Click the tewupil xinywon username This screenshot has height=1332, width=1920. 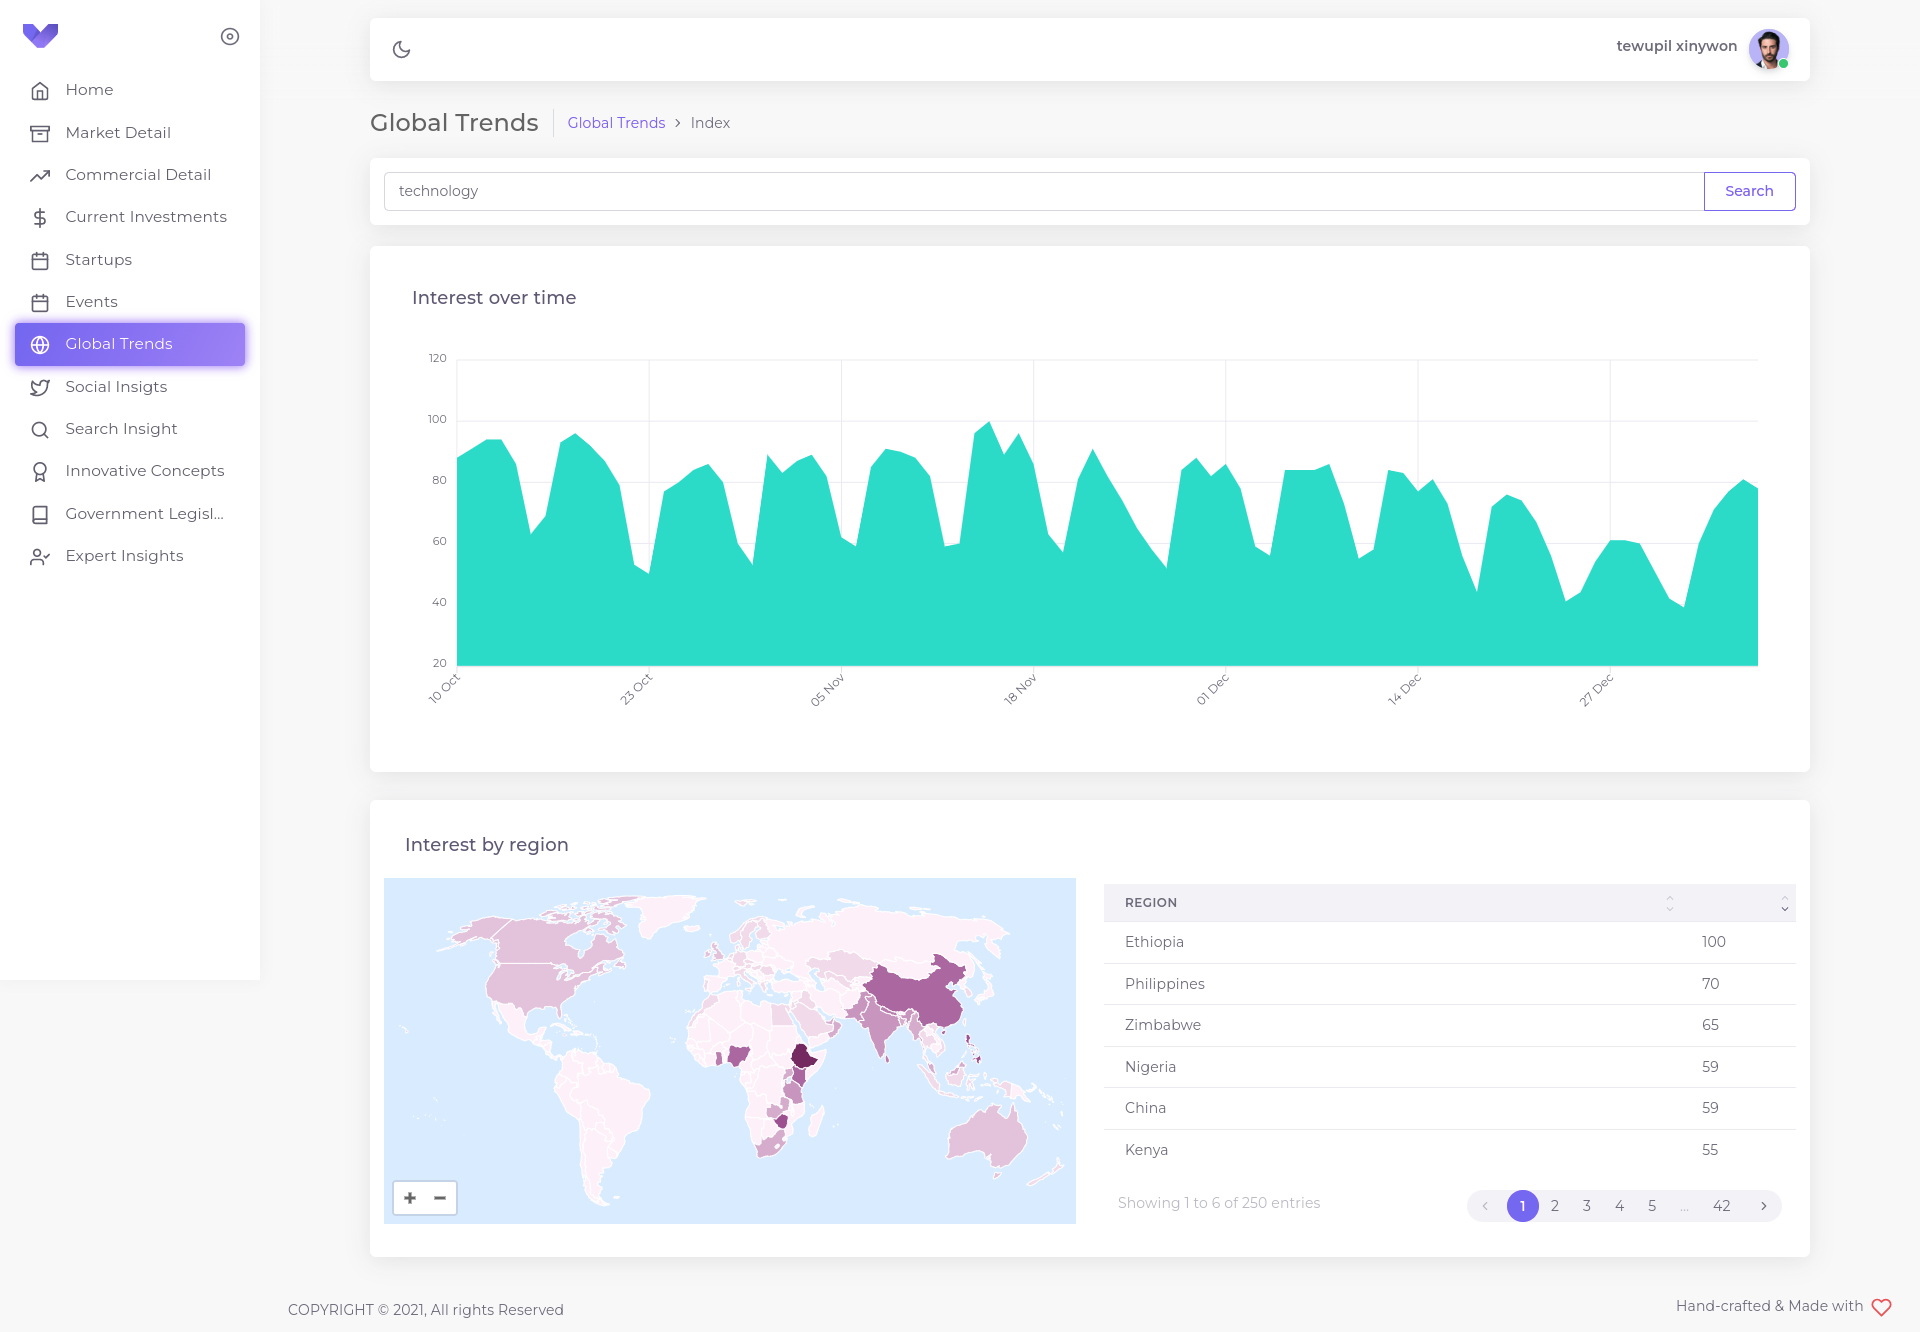[x=1676, y=46]
